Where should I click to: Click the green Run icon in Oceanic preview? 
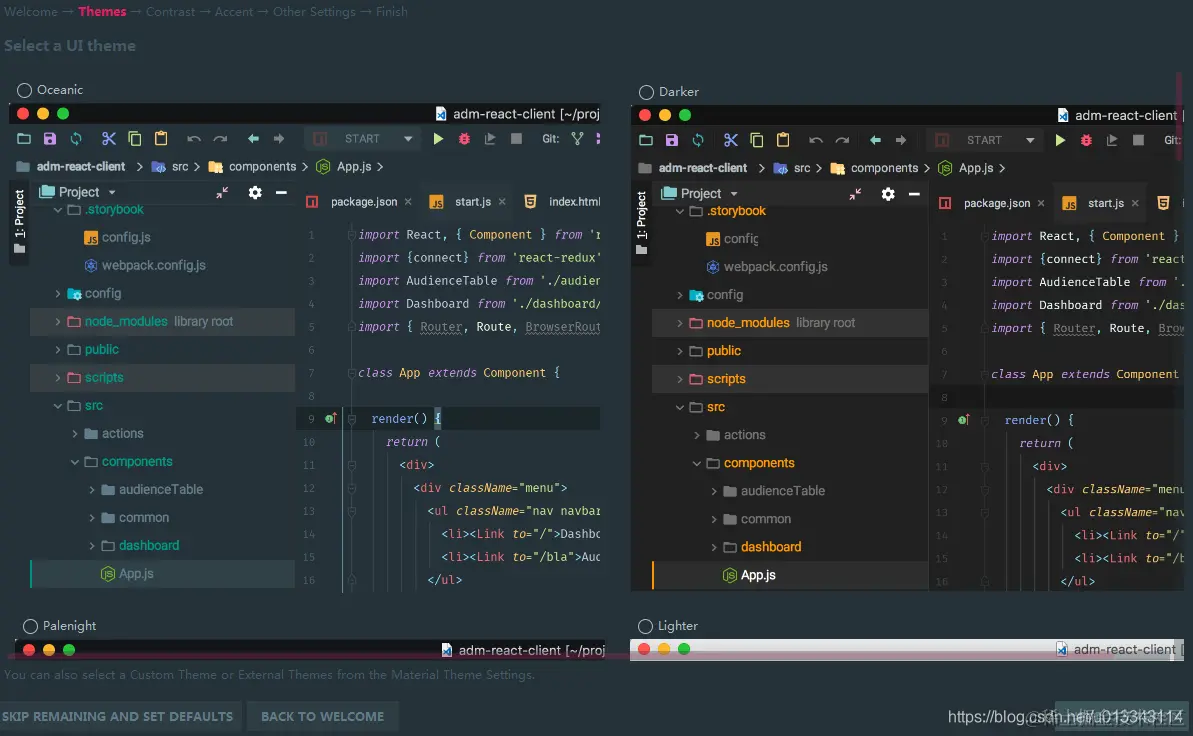tap(438, 139)
